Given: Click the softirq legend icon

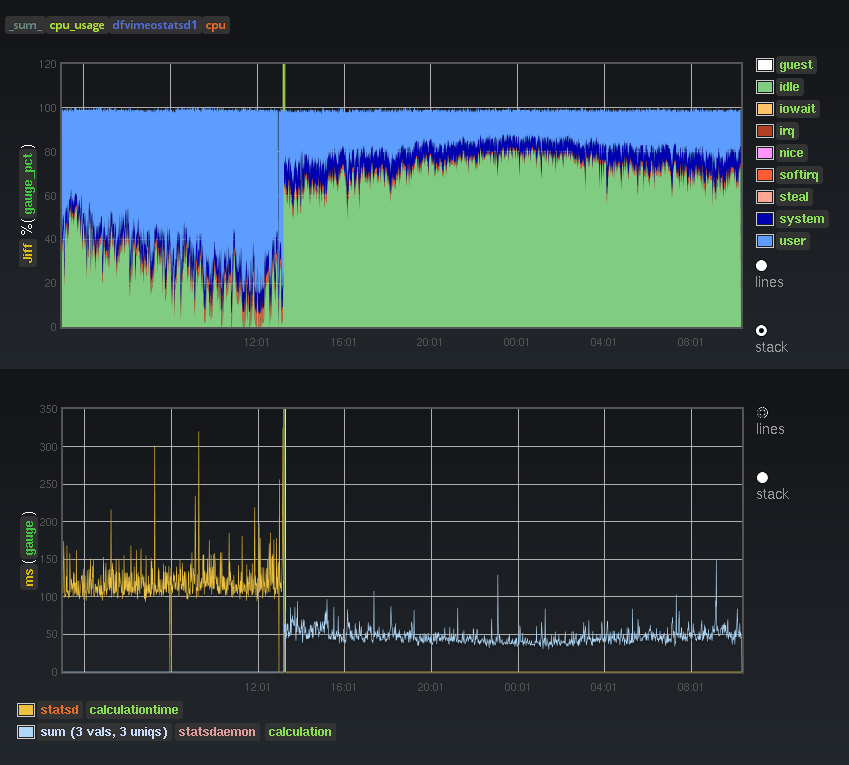Looking at the screenshot, I should point(762,174).
